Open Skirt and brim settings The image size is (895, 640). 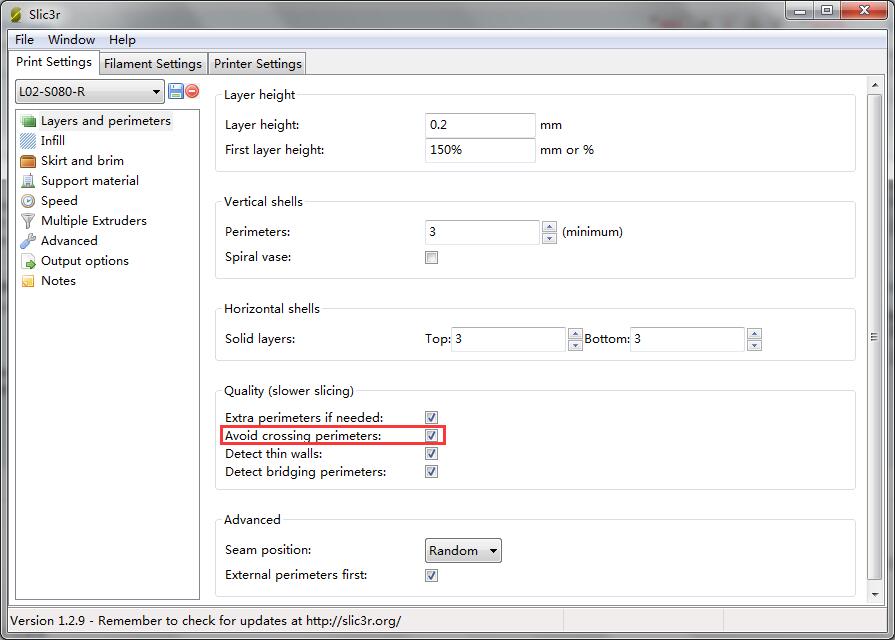(82, 161)
